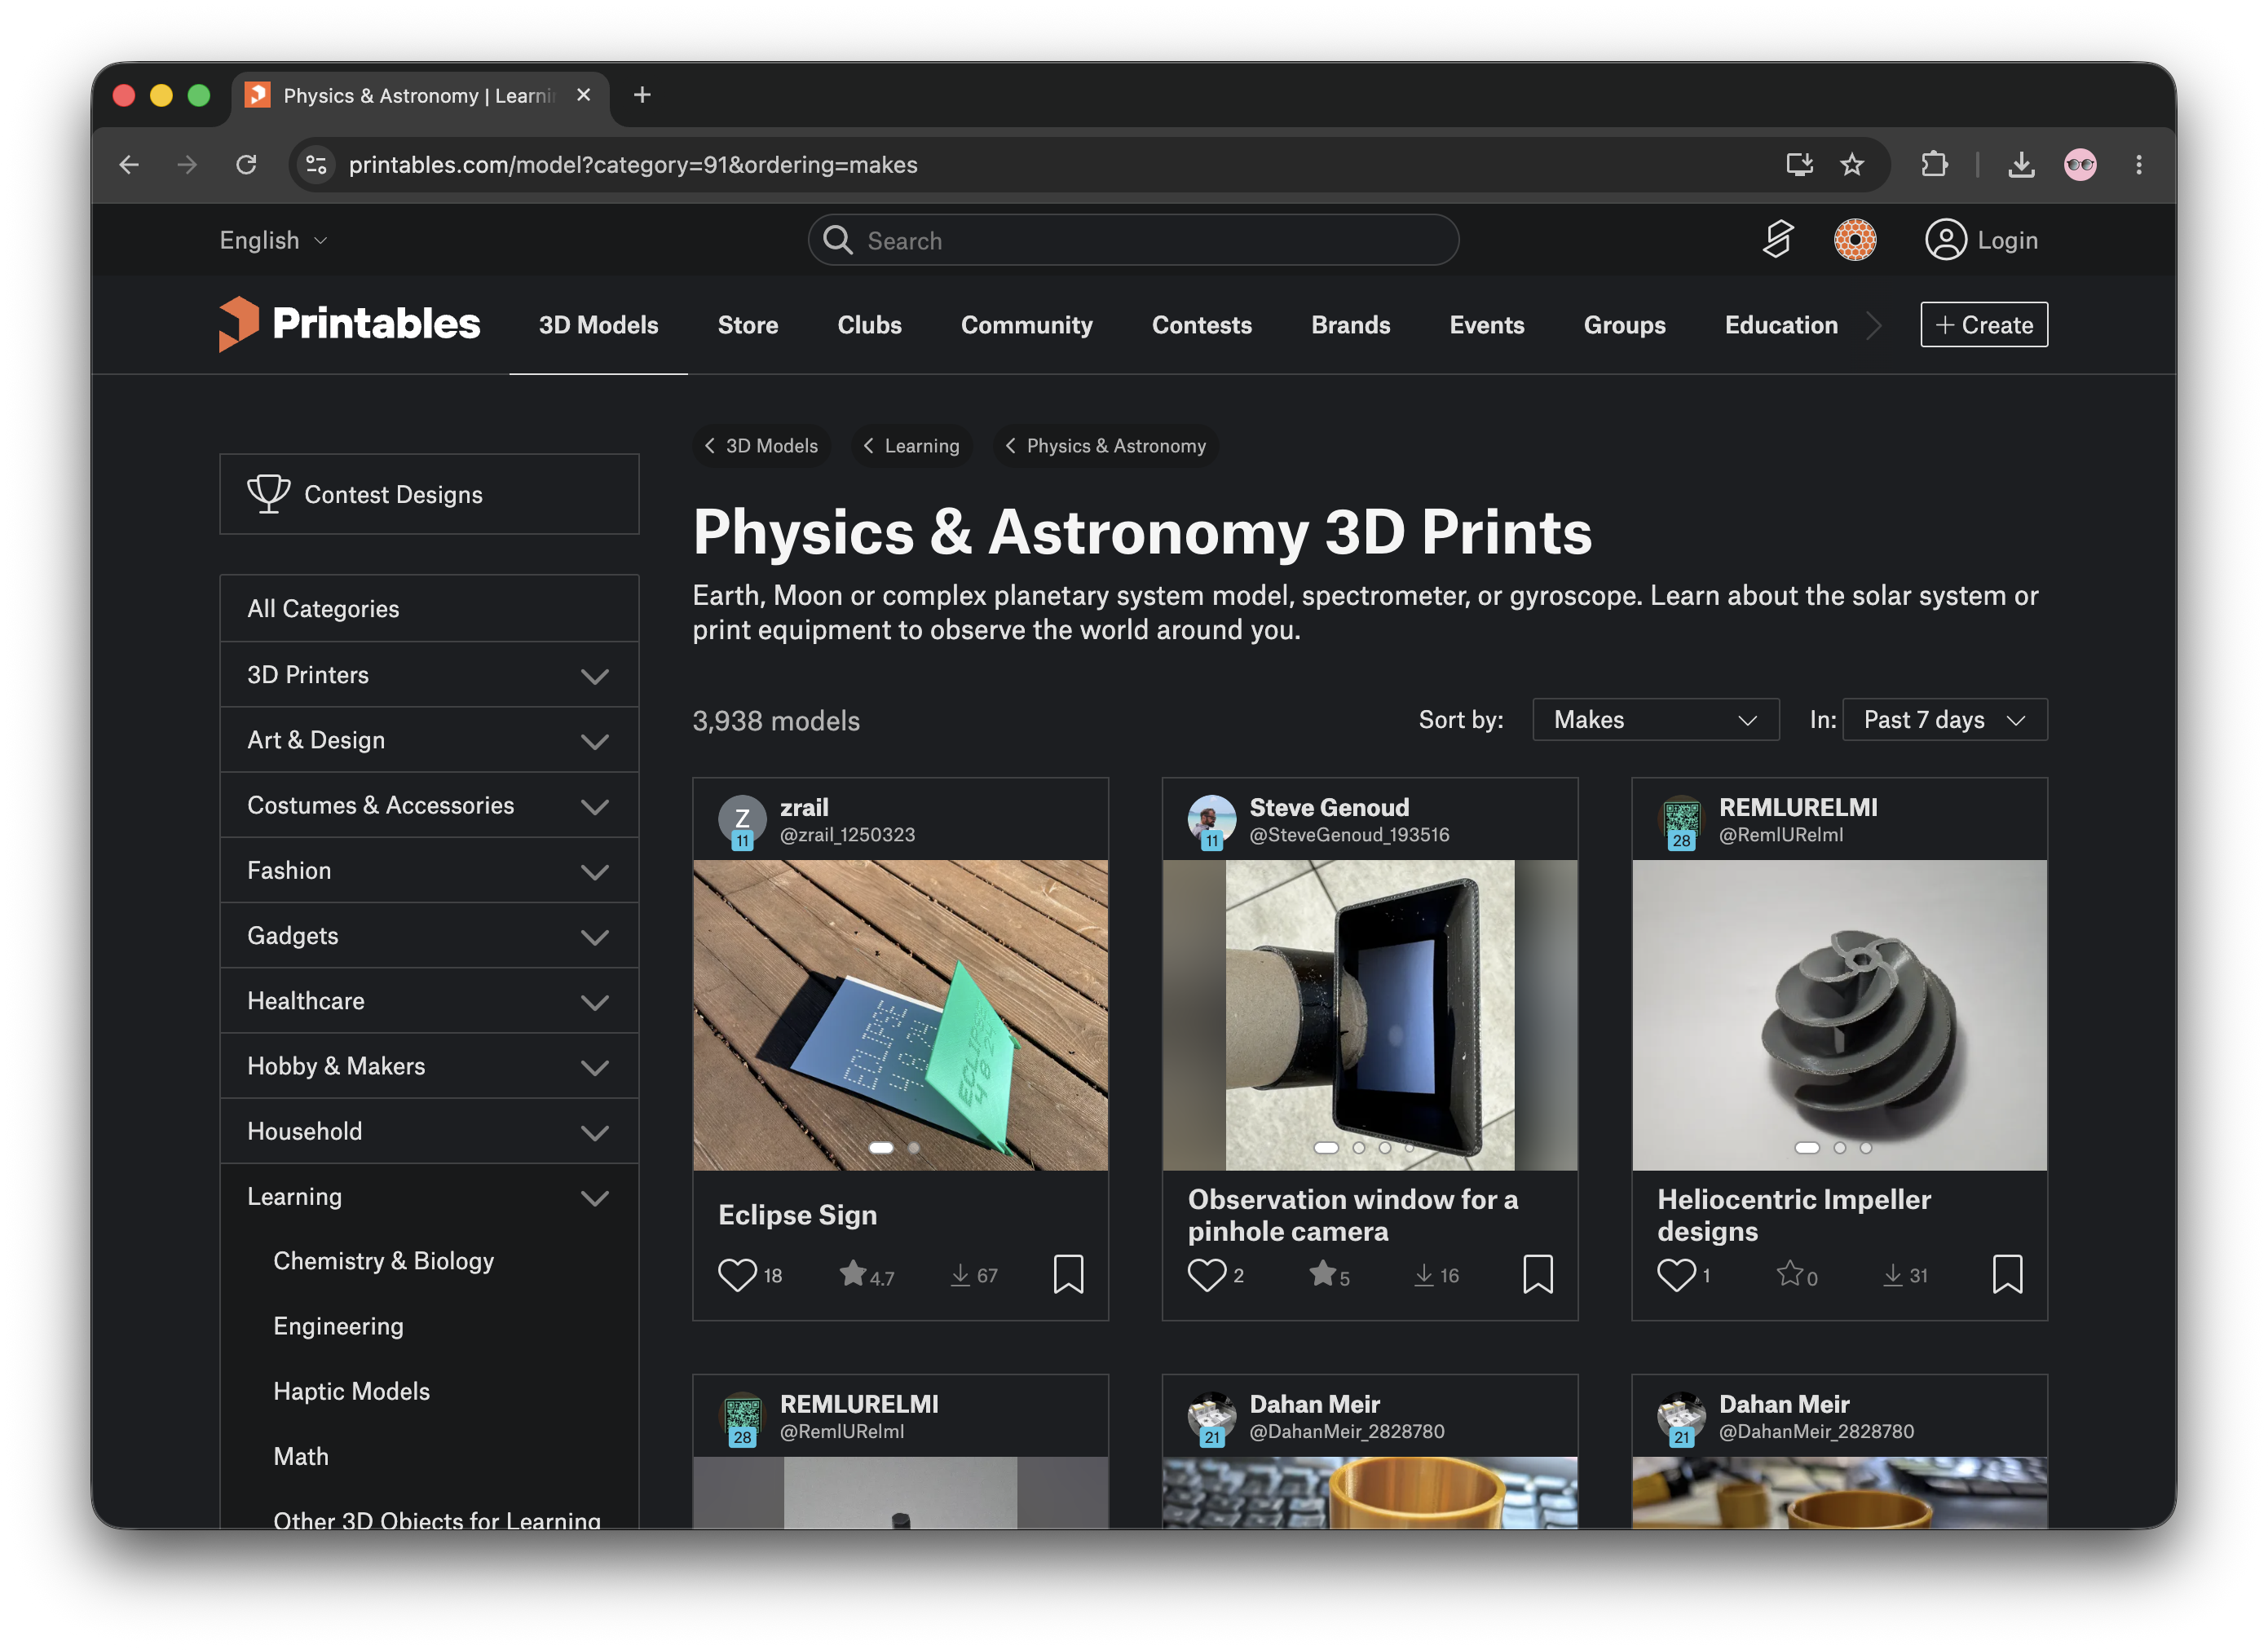The width and height of the screenshot is (2268, 1650).
Task: Open REMLURELMI avatar on Heliocentric Impeller card
Action: [1681, 821]
